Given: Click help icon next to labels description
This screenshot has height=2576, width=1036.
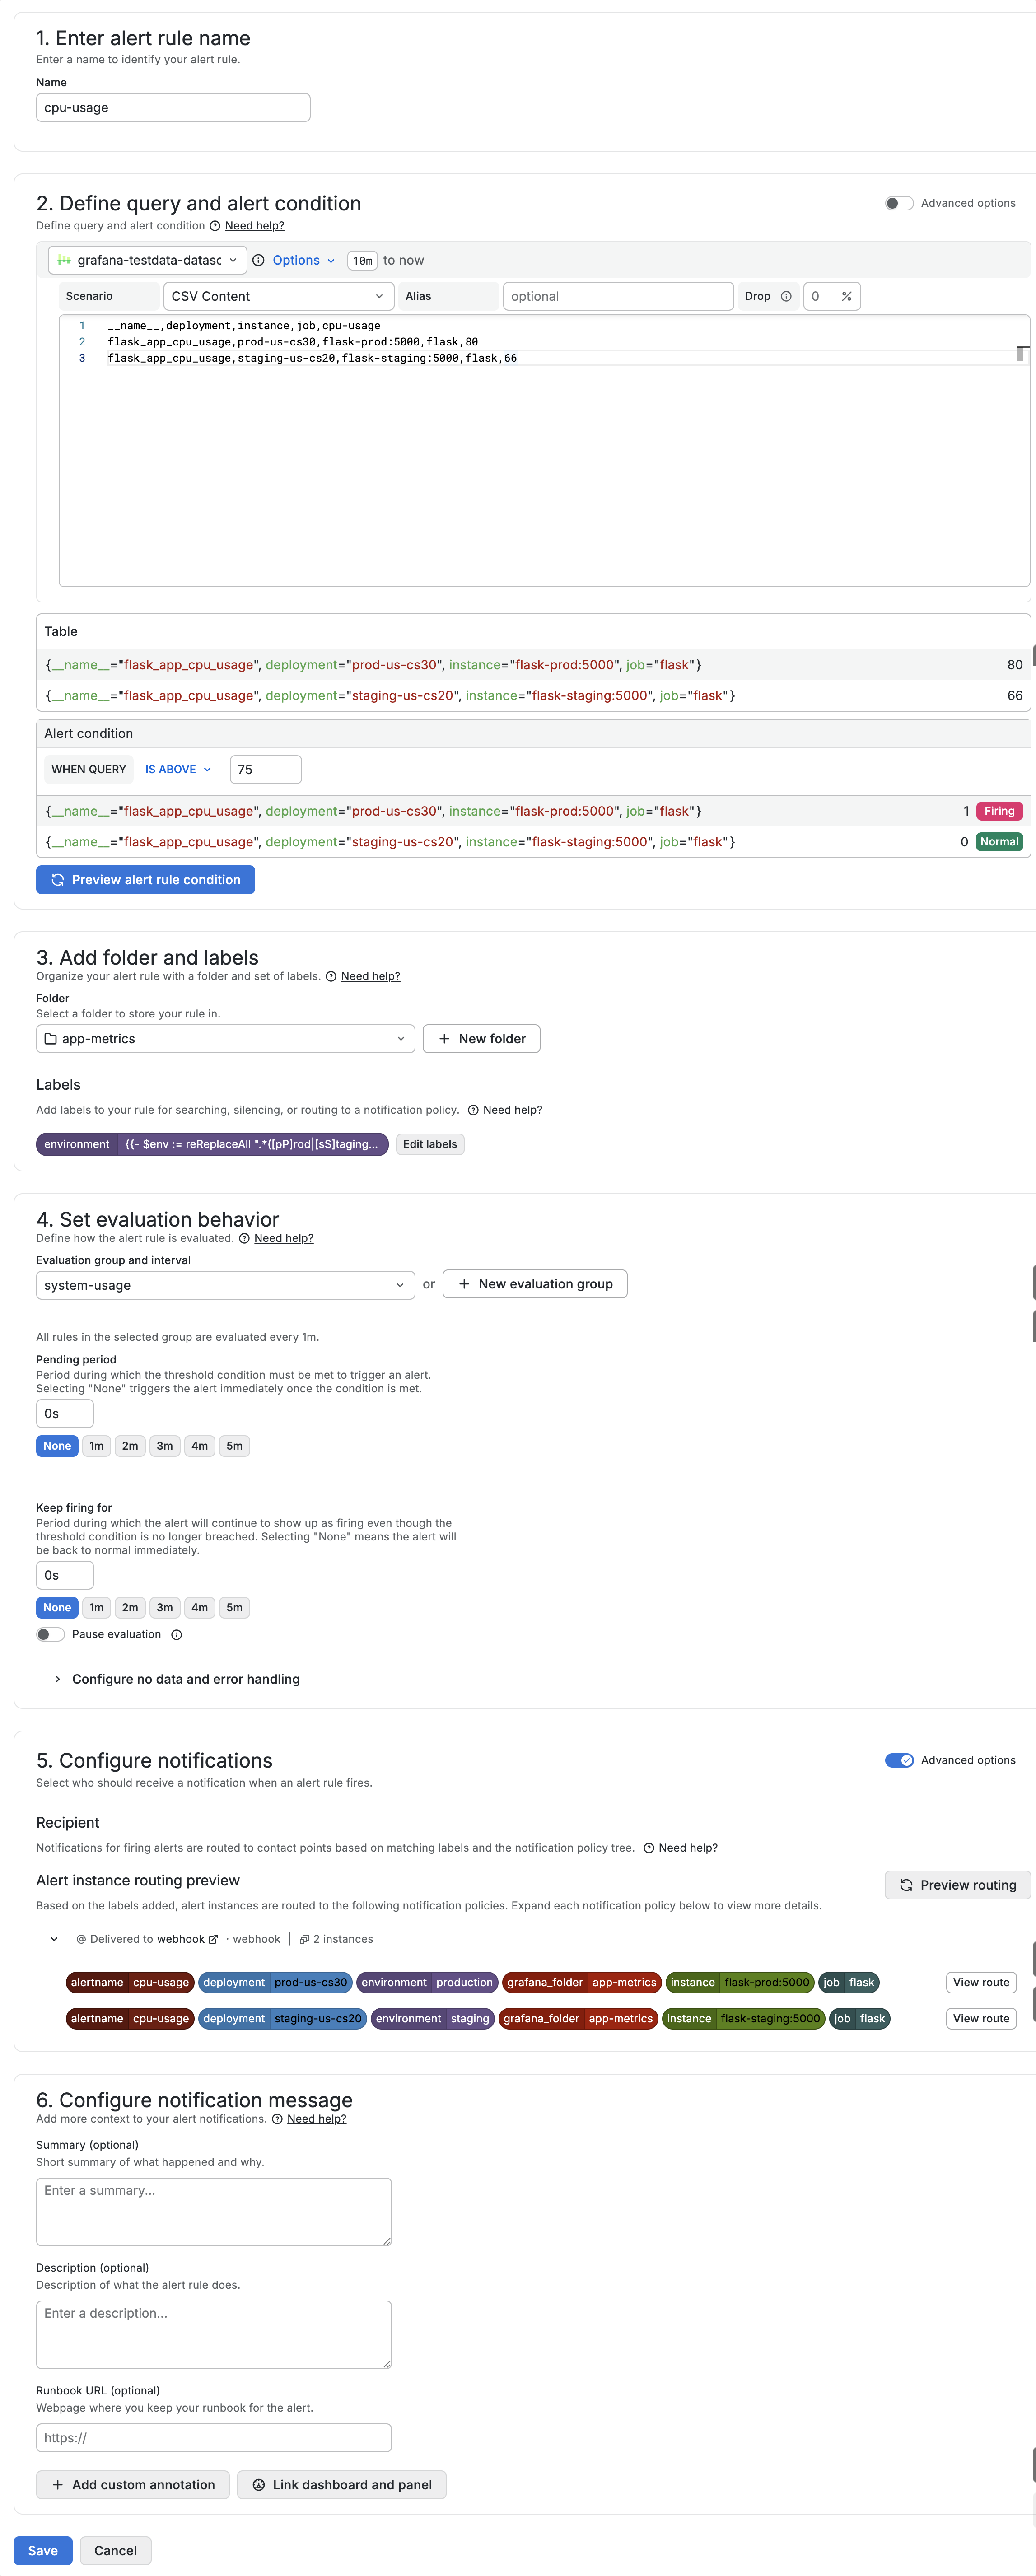Looking at the screenshot, I should 473,1110.
